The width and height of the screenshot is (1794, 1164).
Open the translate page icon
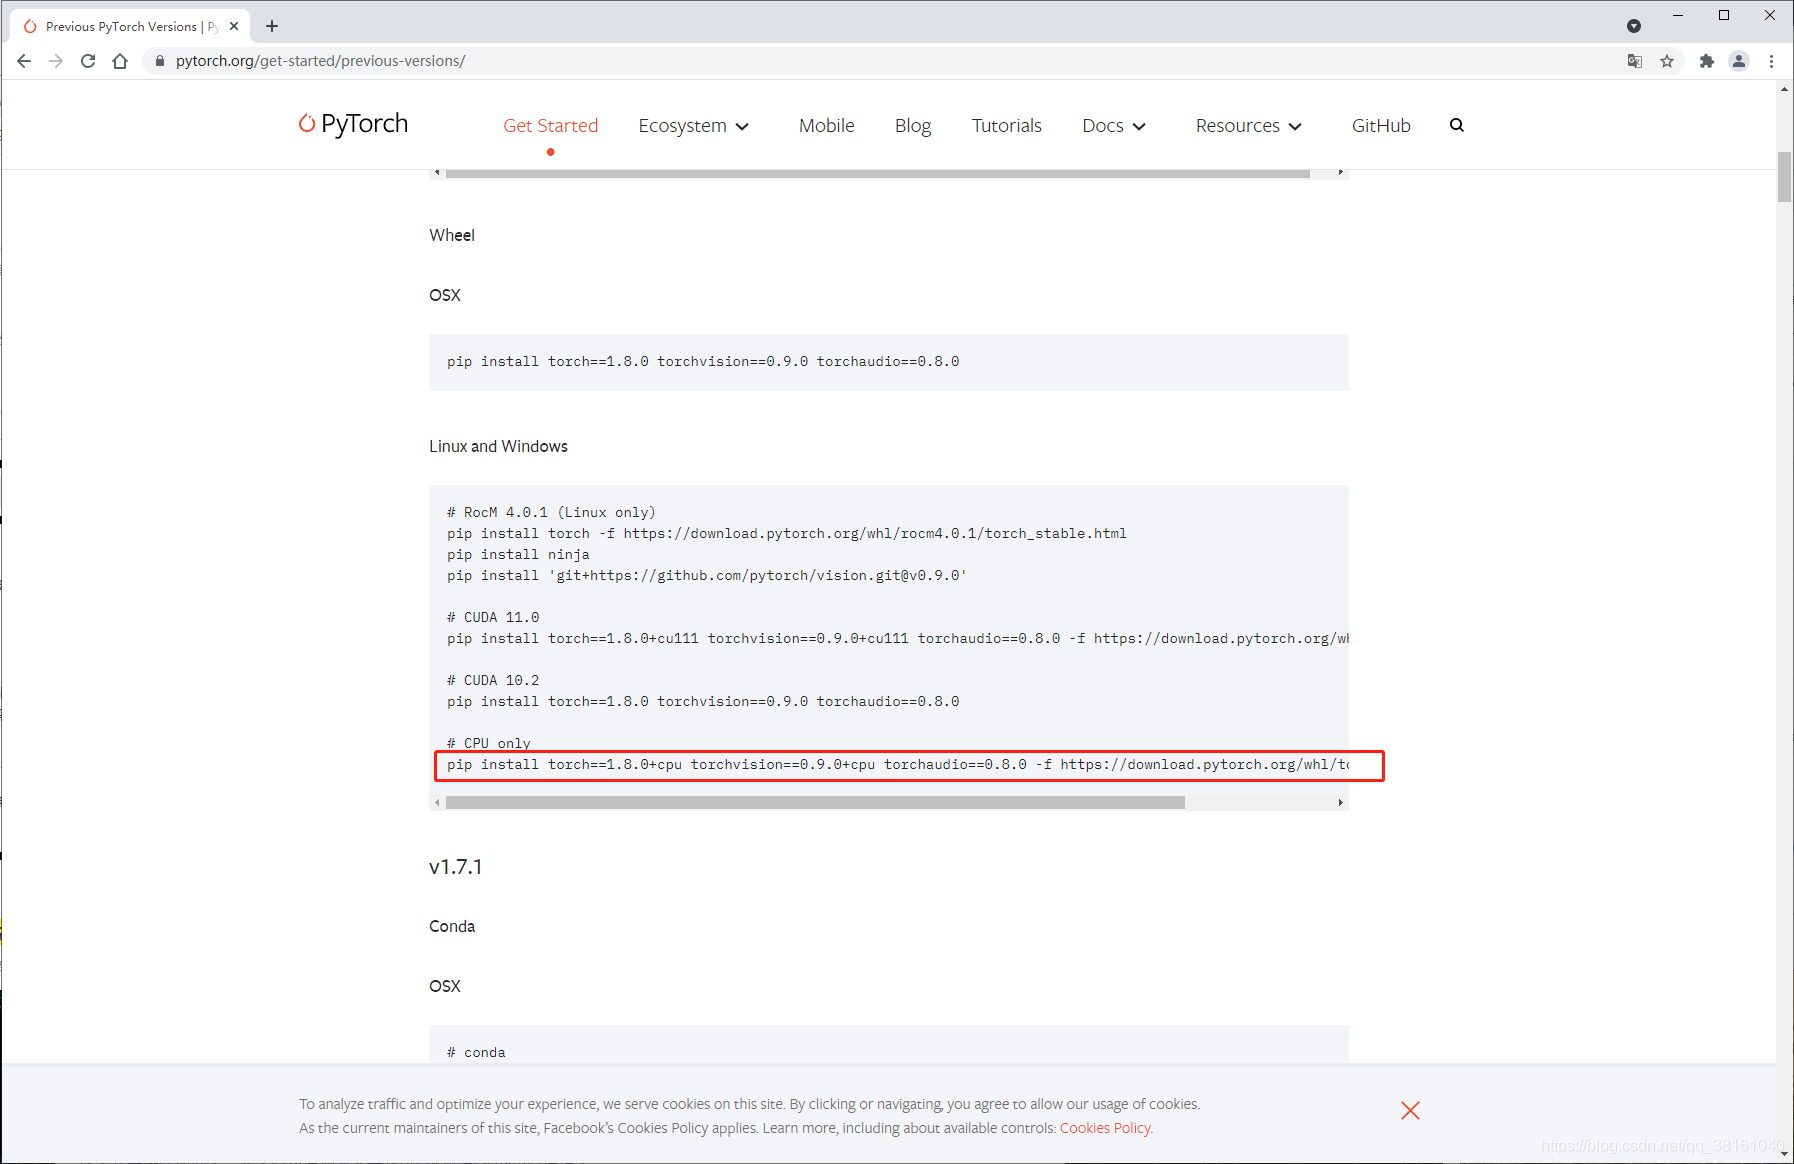coord(1635,61)
